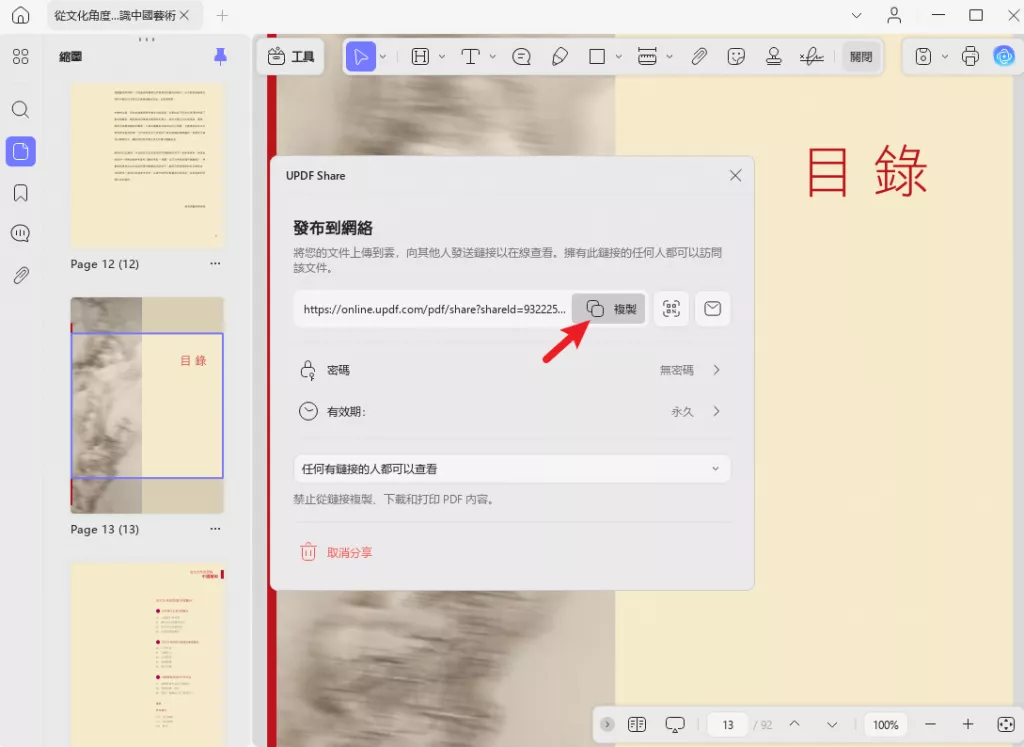Click the 關閉 close toolbar button
Image resolution: width=1024 pixels, height=747 pixels.
(x=861, y=57)
